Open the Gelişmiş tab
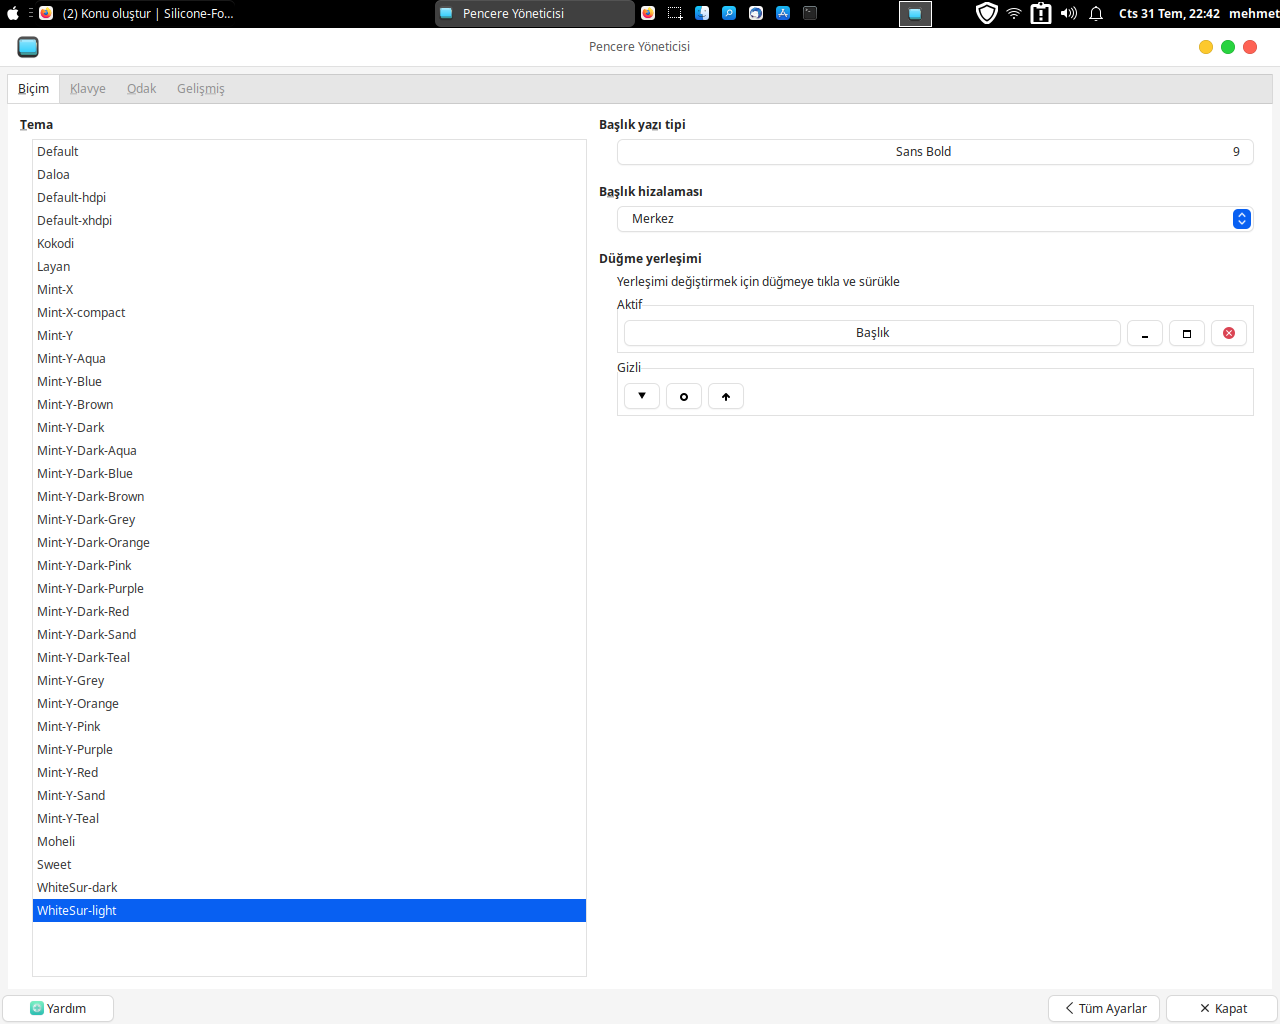Image resolution: width=1280 pixels, height=1024 pixels. [201, 89]
